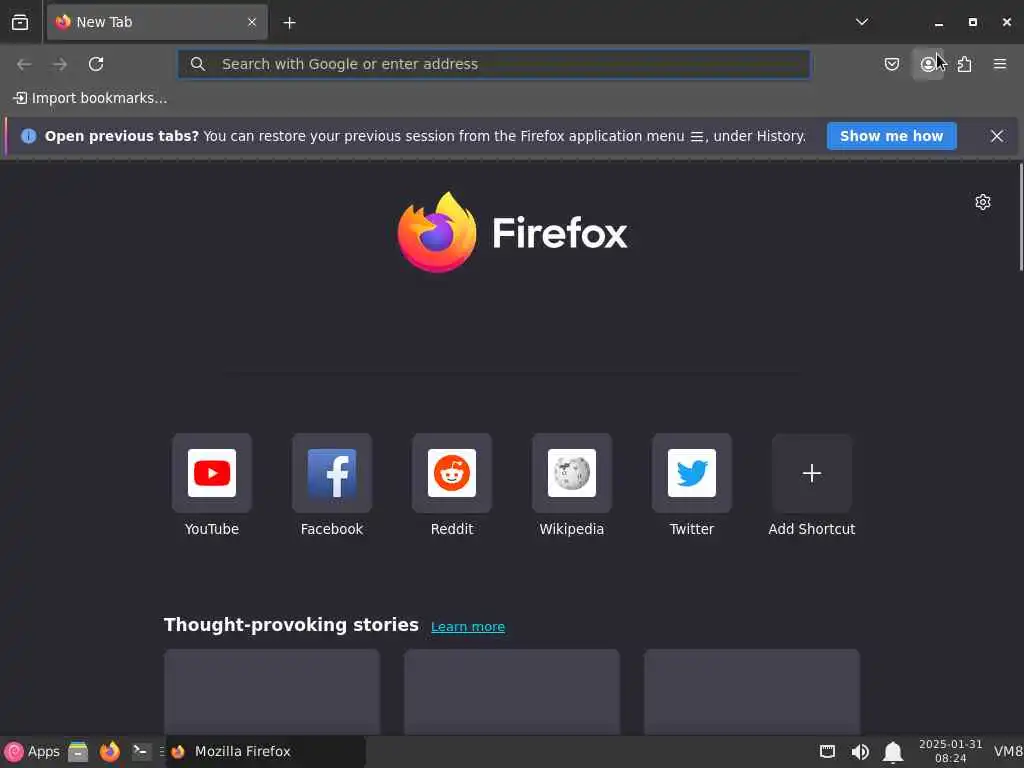Open the Extensions puzzle icon

[965, 64]
